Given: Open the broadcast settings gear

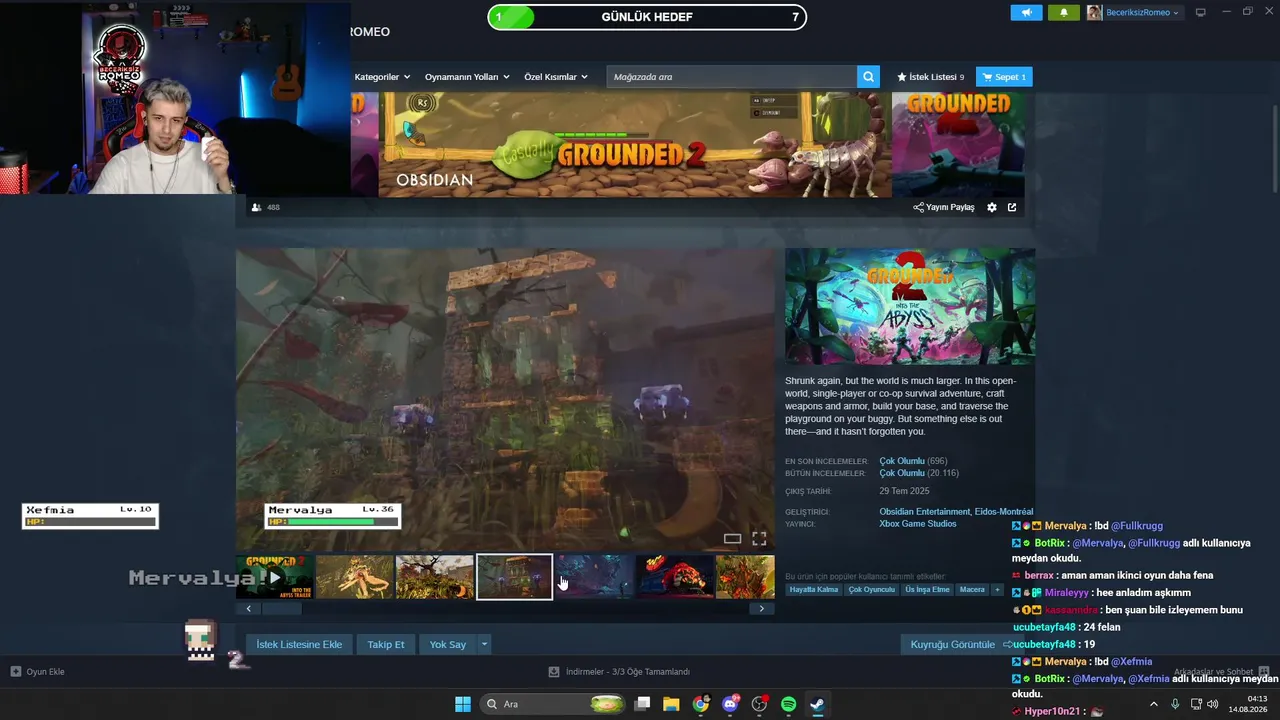Looking at the screenshot, I should pyautogui.click(x=992, y=207).
